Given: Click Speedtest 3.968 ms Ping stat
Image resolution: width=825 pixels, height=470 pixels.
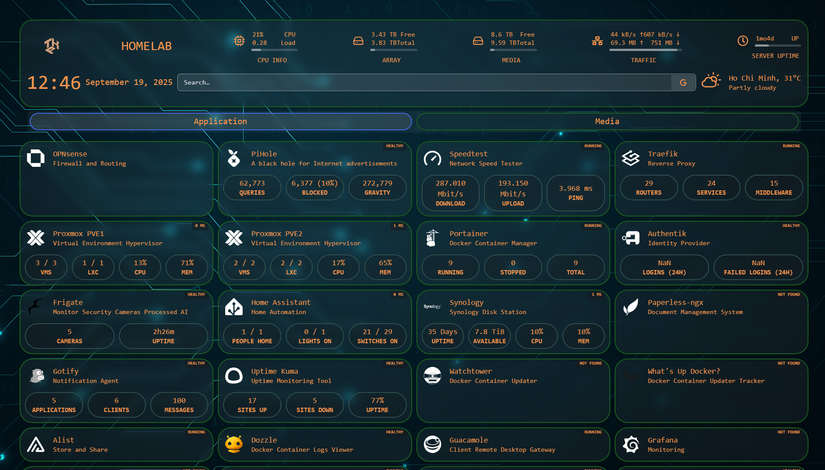Looking at the screenshot, I should click(x=576, y=193).
